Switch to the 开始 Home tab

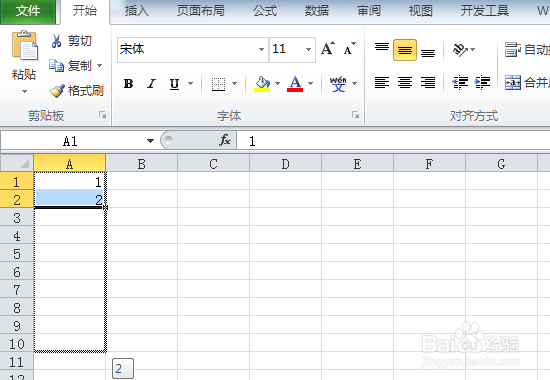pyautogui.click(x=85, y=11)
